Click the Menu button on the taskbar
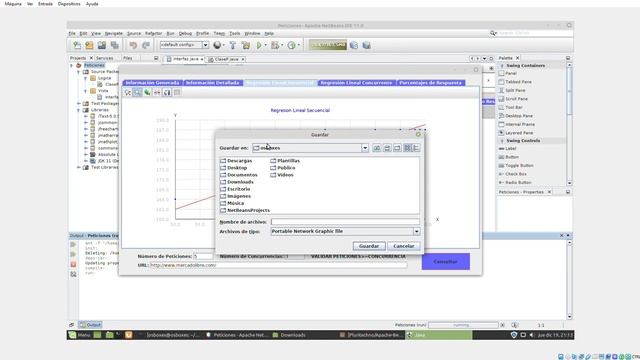 coord(80,335)
